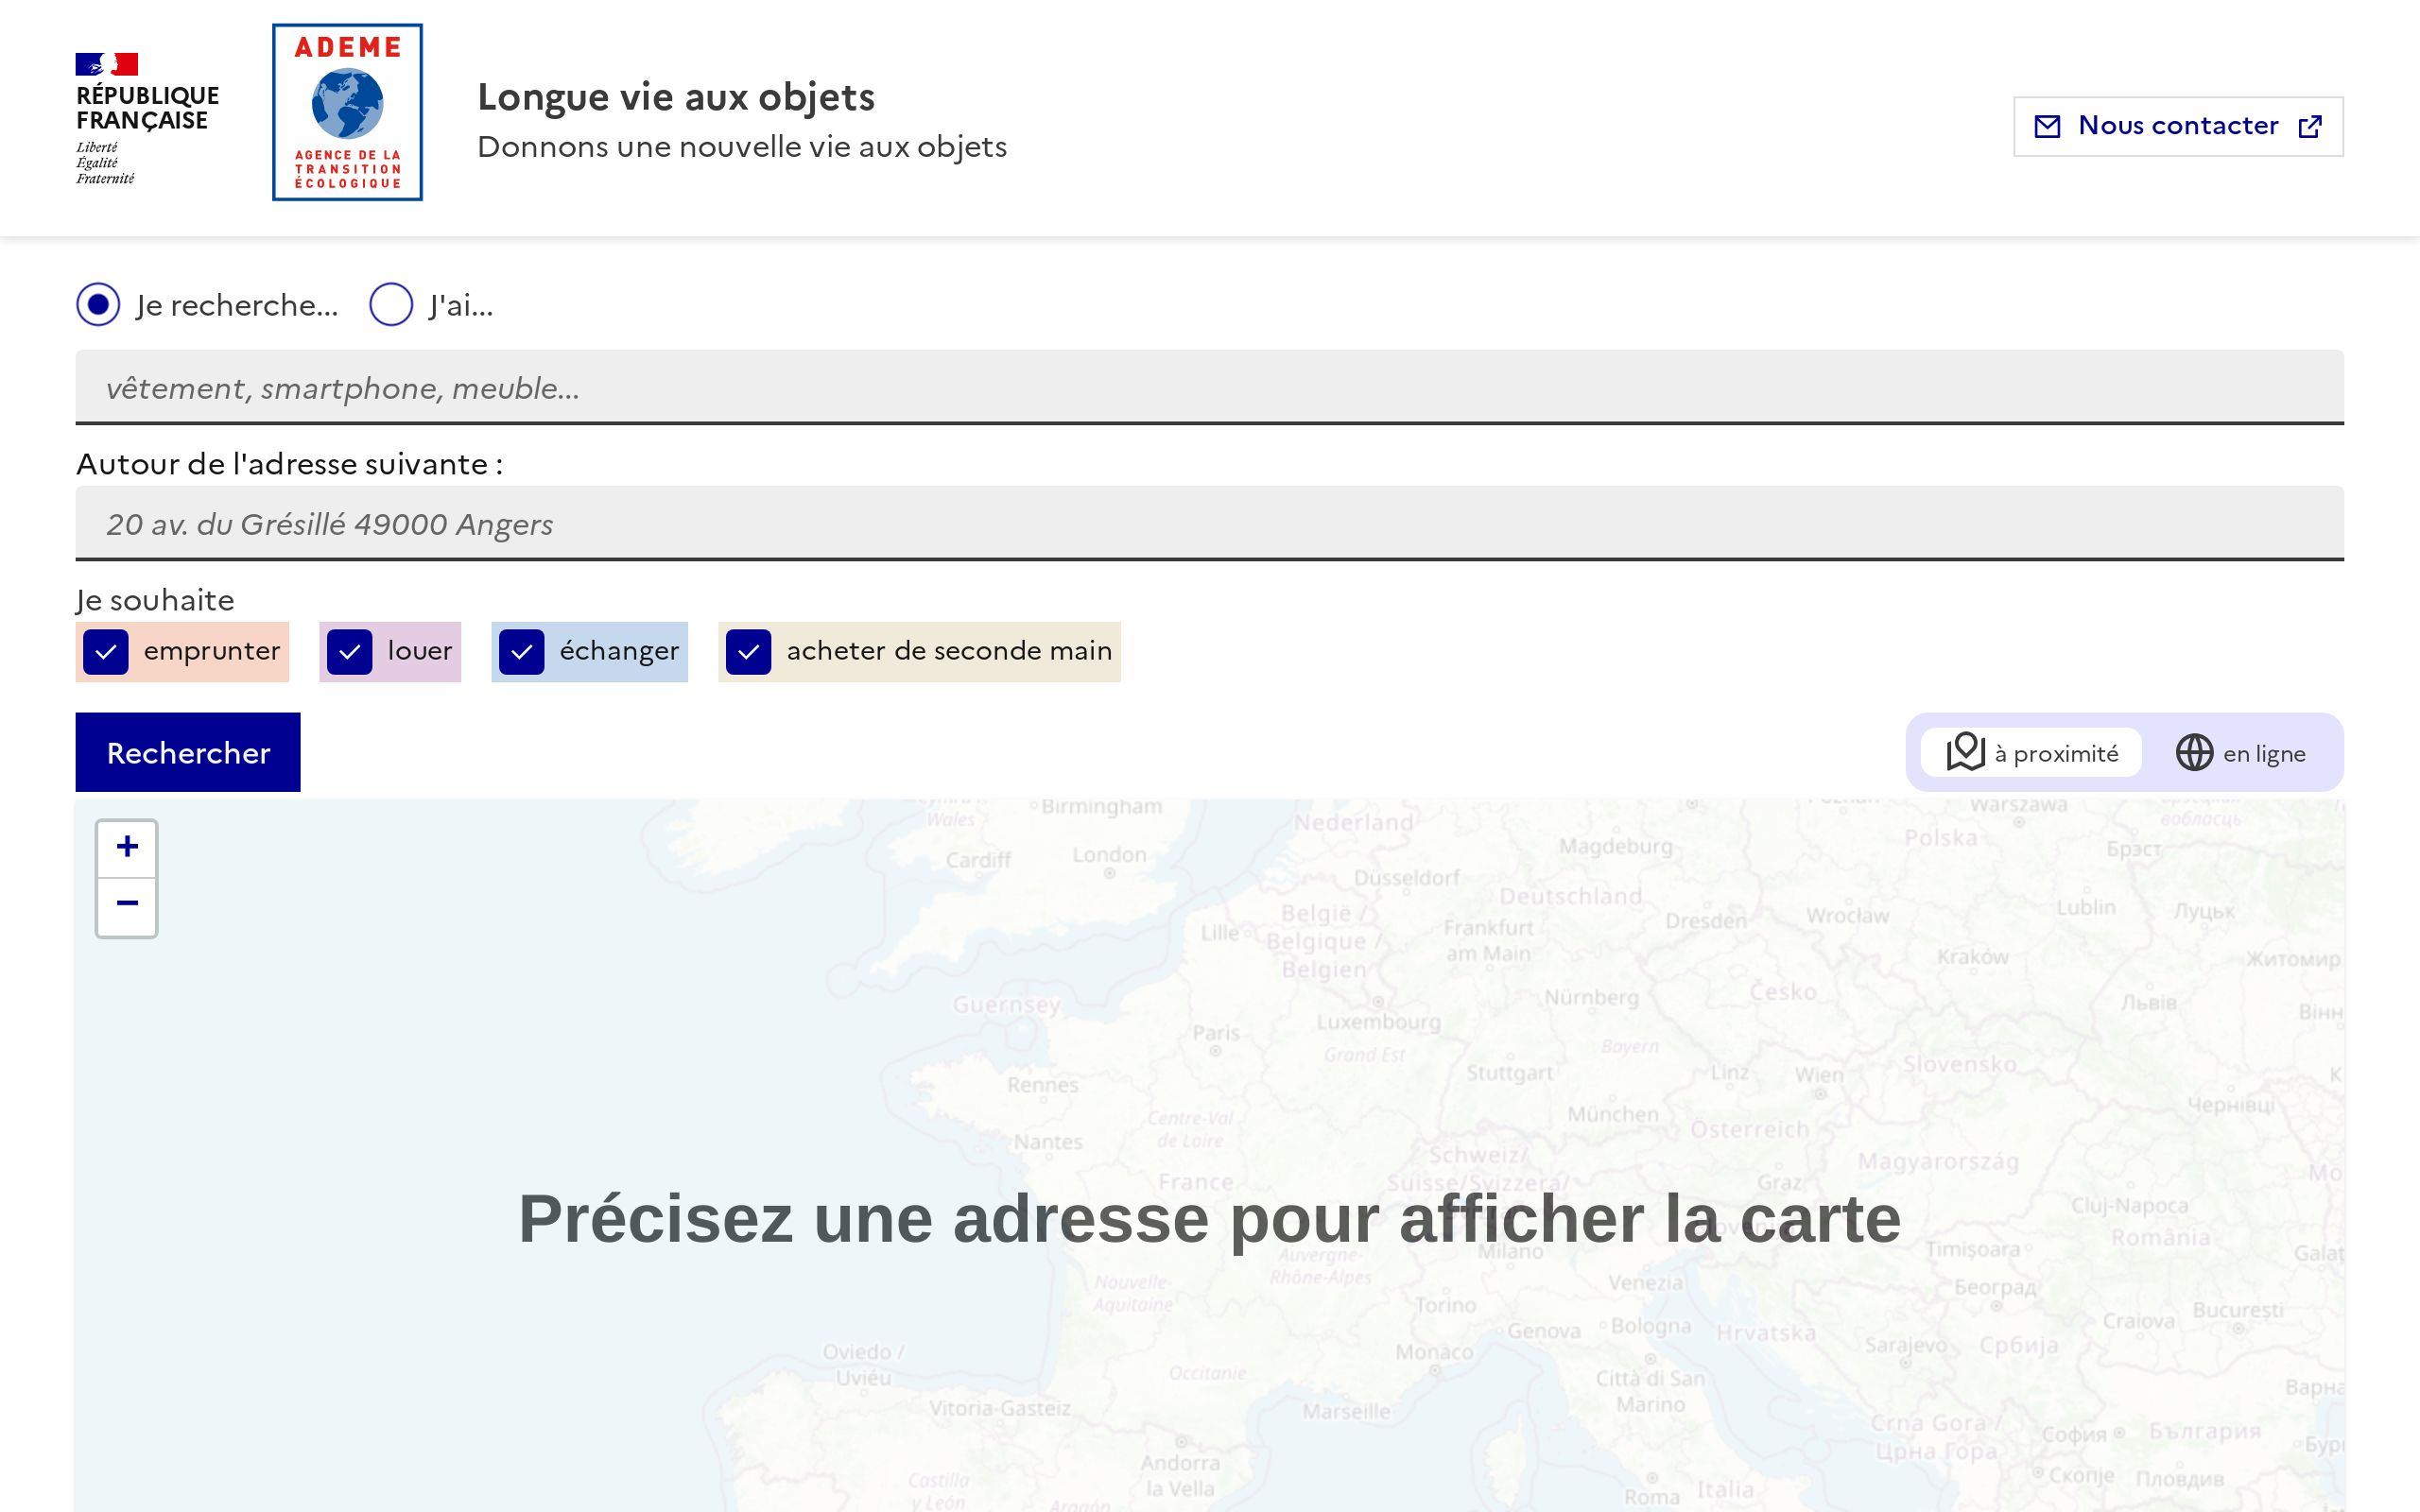Click the external link icon beside Nous contacter
Screen dimensions: 2420x1512
pyautogui.click(x=2311, y=125)
